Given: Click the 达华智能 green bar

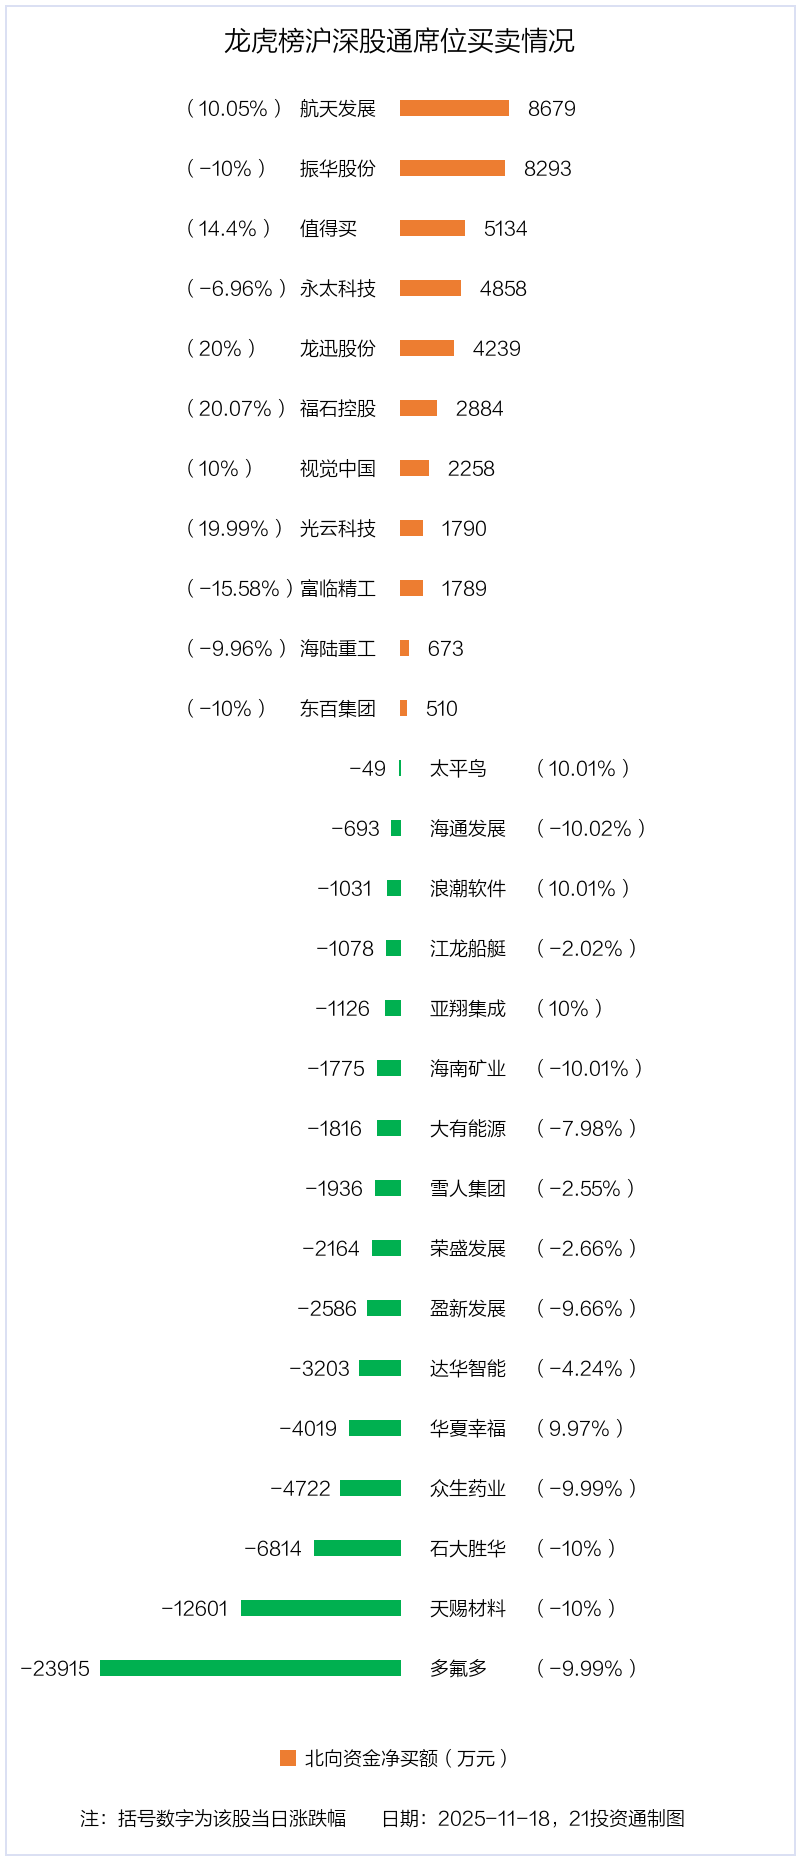Looking at the screenshot, I should [380, 1368].
